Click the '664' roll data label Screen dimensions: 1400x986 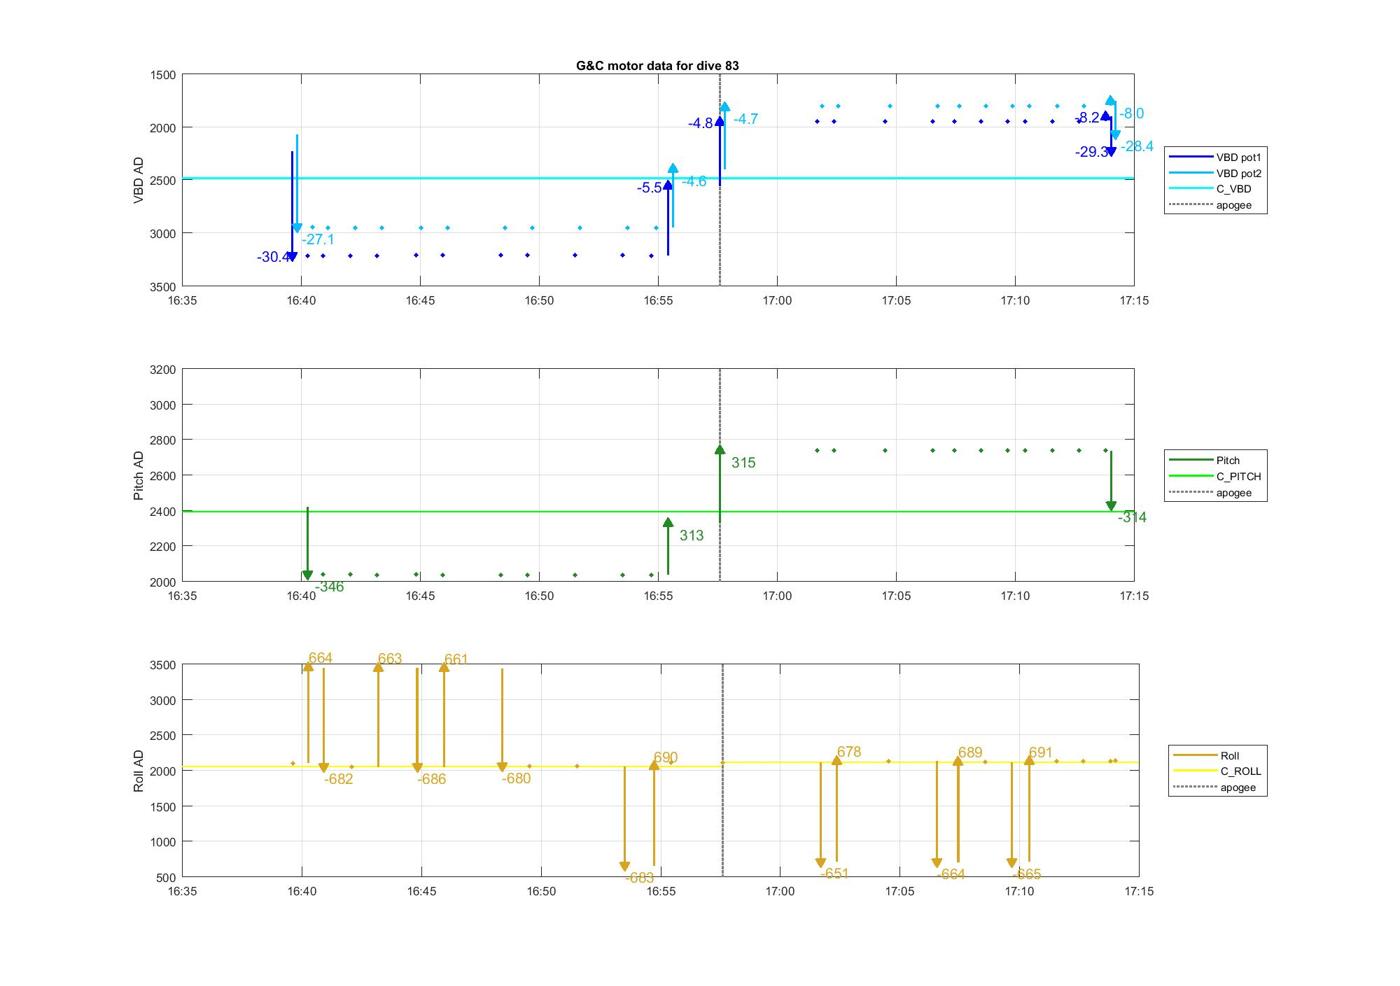point(320,658)
